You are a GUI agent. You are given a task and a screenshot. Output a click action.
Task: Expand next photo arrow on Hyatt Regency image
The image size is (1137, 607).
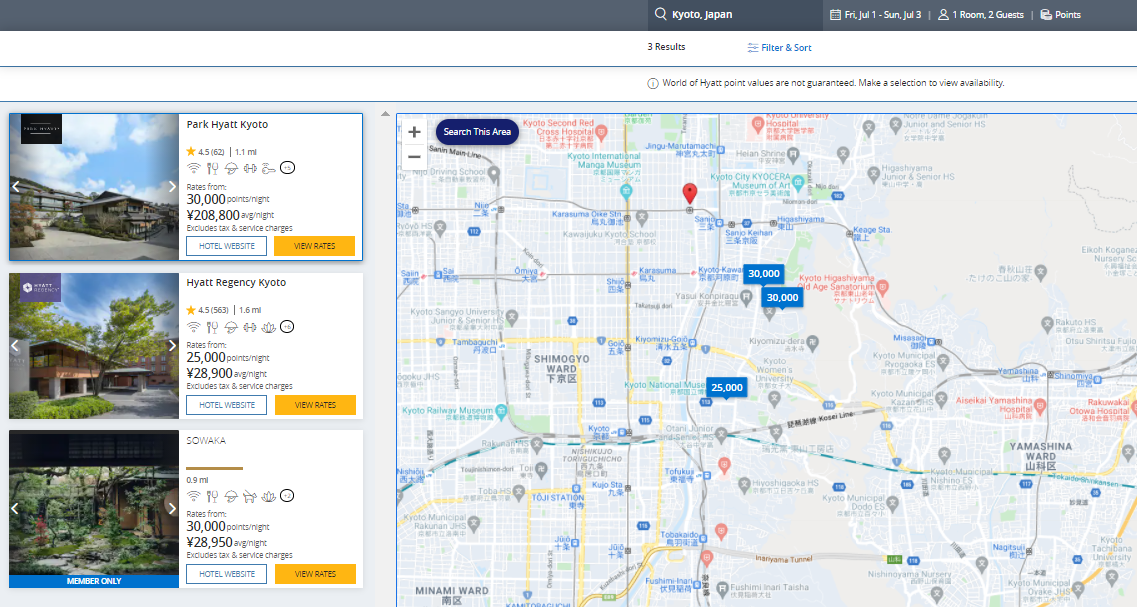point(172,344)
